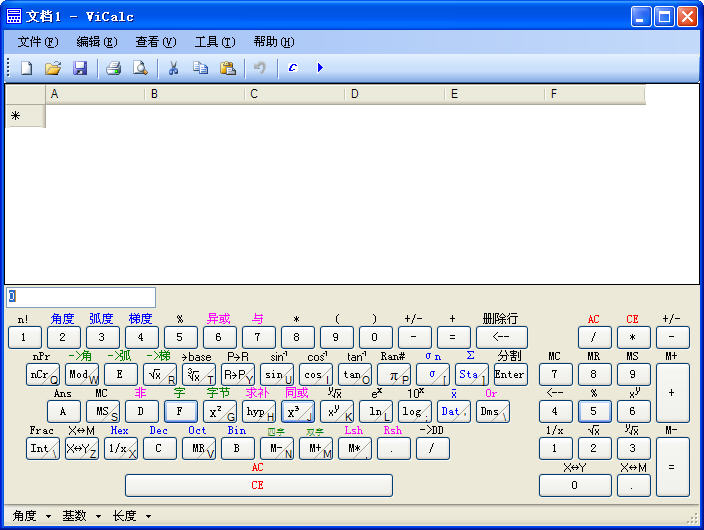Save using the floppy disk icon
The image size is (704, 530).
coord(80,68)
